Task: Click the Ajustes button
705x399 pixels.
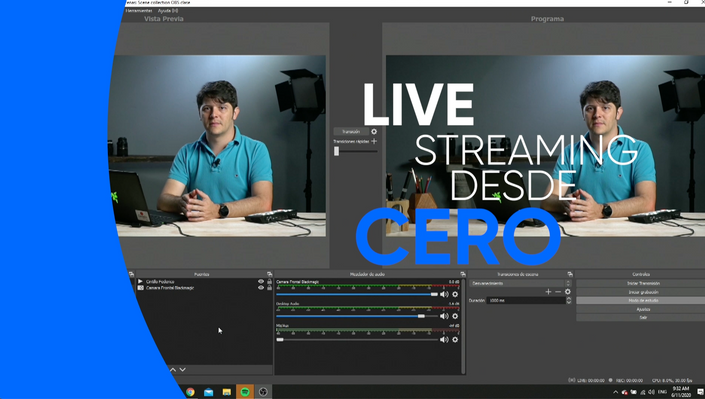Action: pos(643,309)
